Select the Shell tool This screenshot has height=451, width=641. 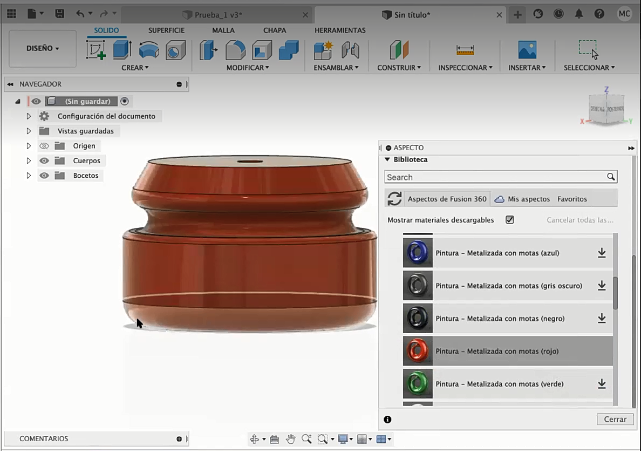(262, 50)
